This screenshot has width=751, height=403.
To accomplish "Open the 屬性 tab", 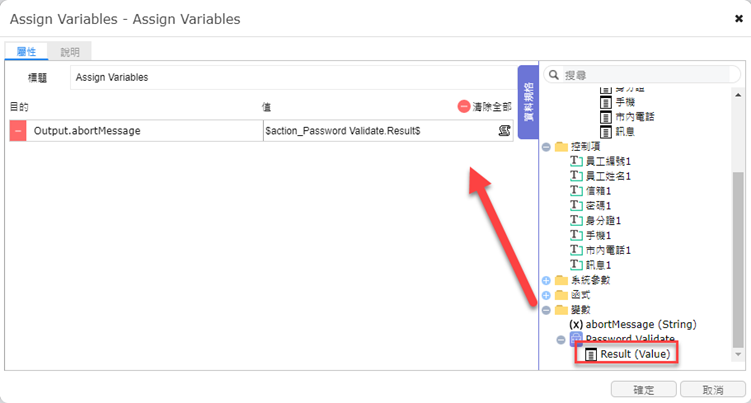I will (x=26, y=51).
